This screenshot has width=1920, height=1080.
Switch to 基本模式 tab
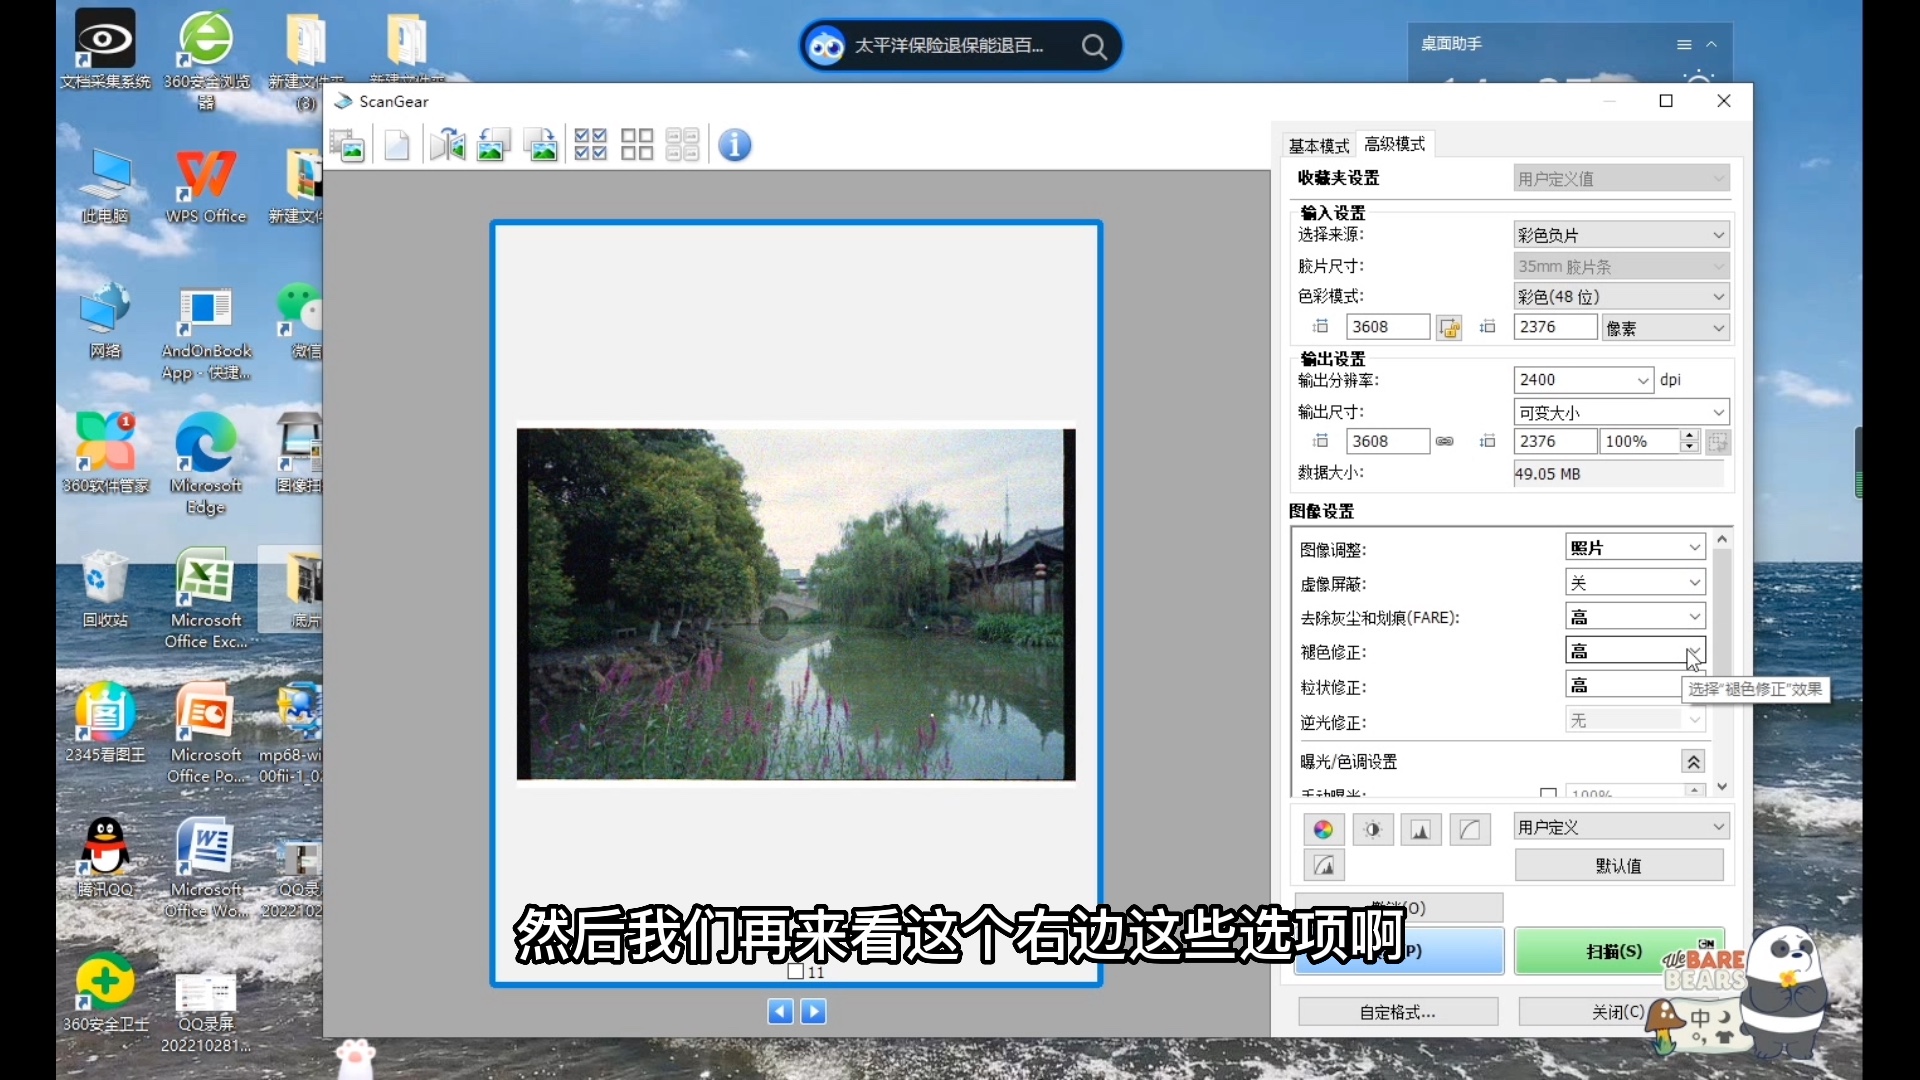[1318, 146]
